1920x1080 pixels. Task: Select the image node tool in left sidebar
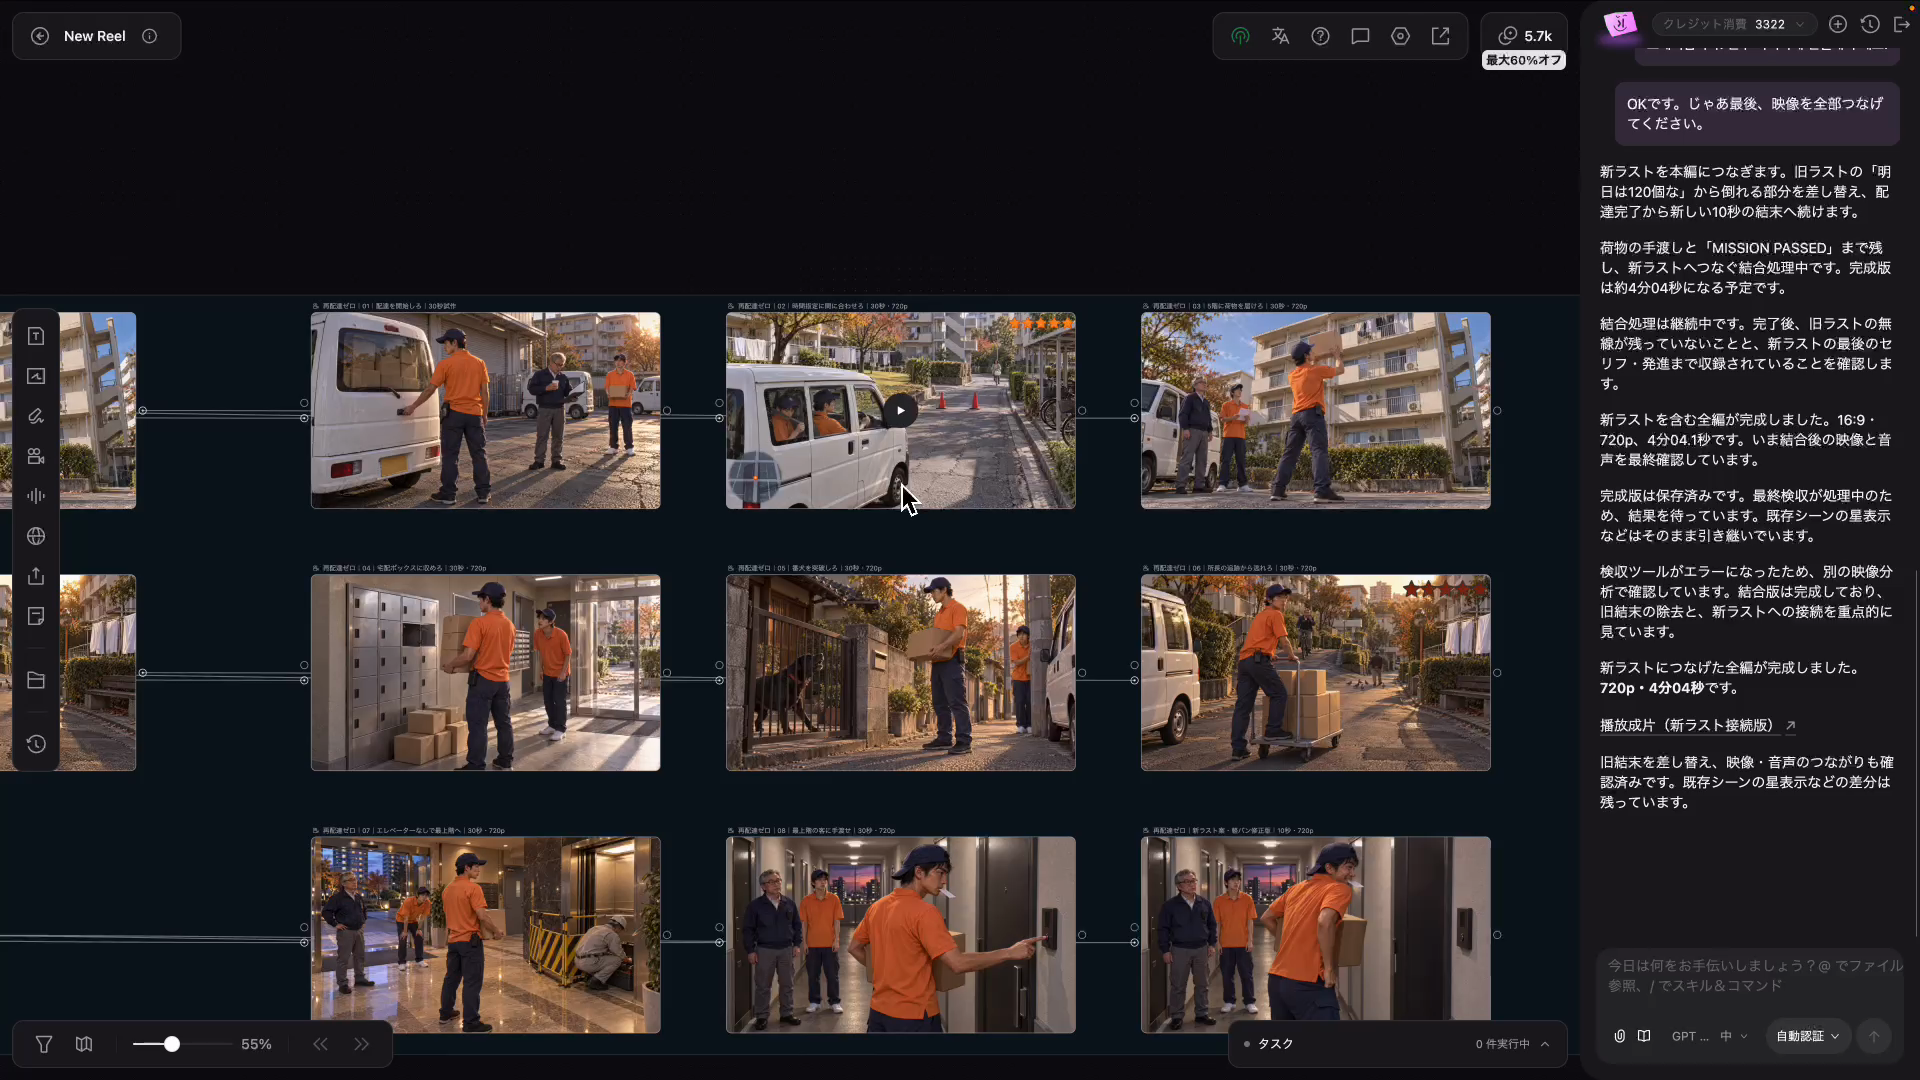36,376
